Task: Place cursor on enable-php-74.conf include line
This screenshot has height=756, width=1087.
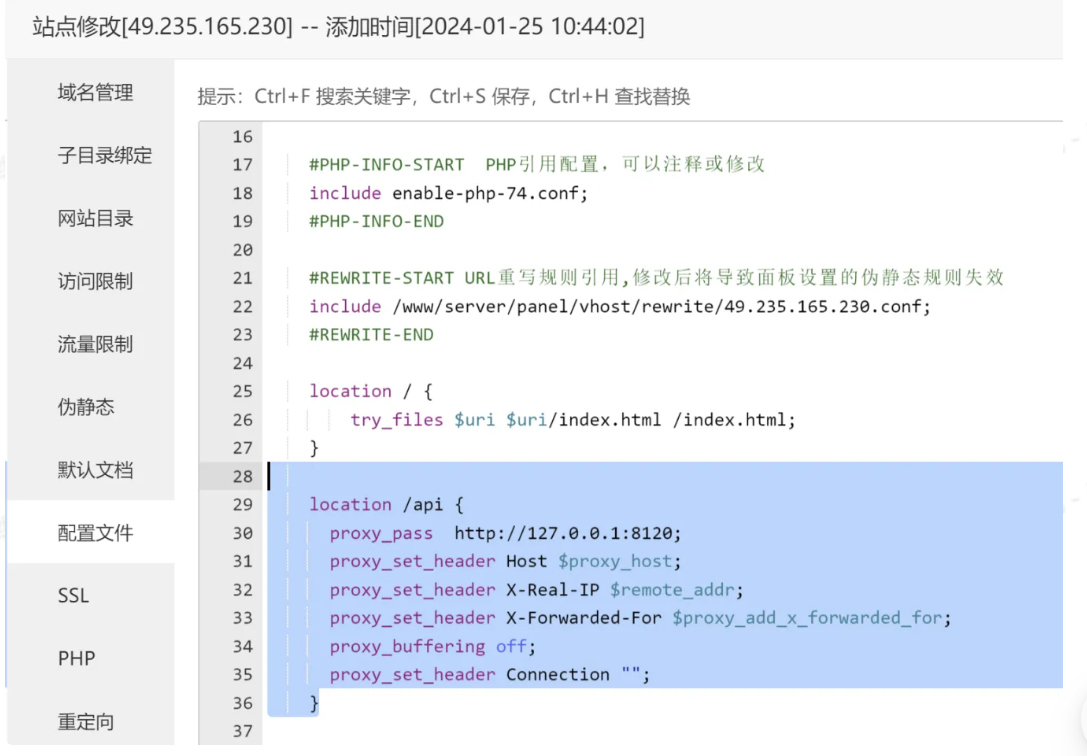Action: tap(448, 193)
